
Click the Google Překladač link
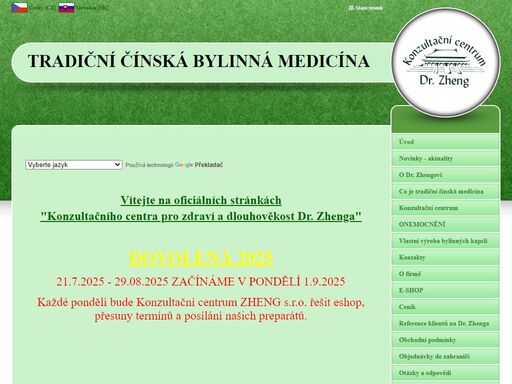[x=199, y=165]
